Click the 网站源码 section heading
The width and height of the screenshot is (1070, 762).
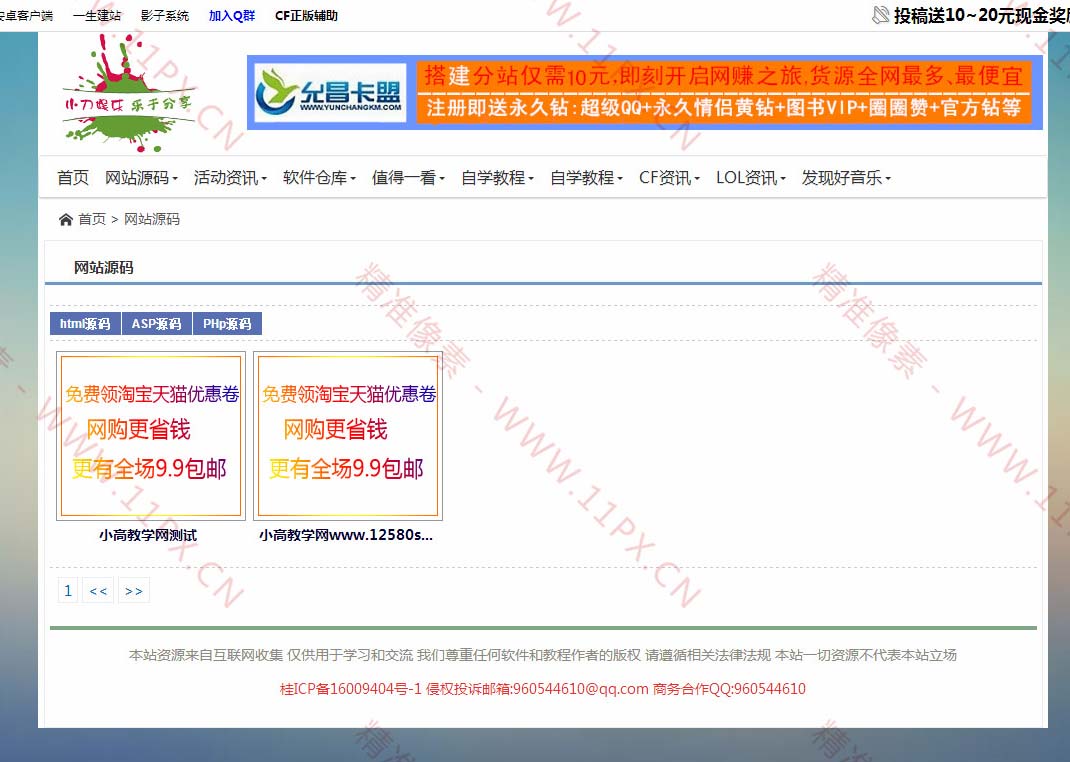point(104,268)
